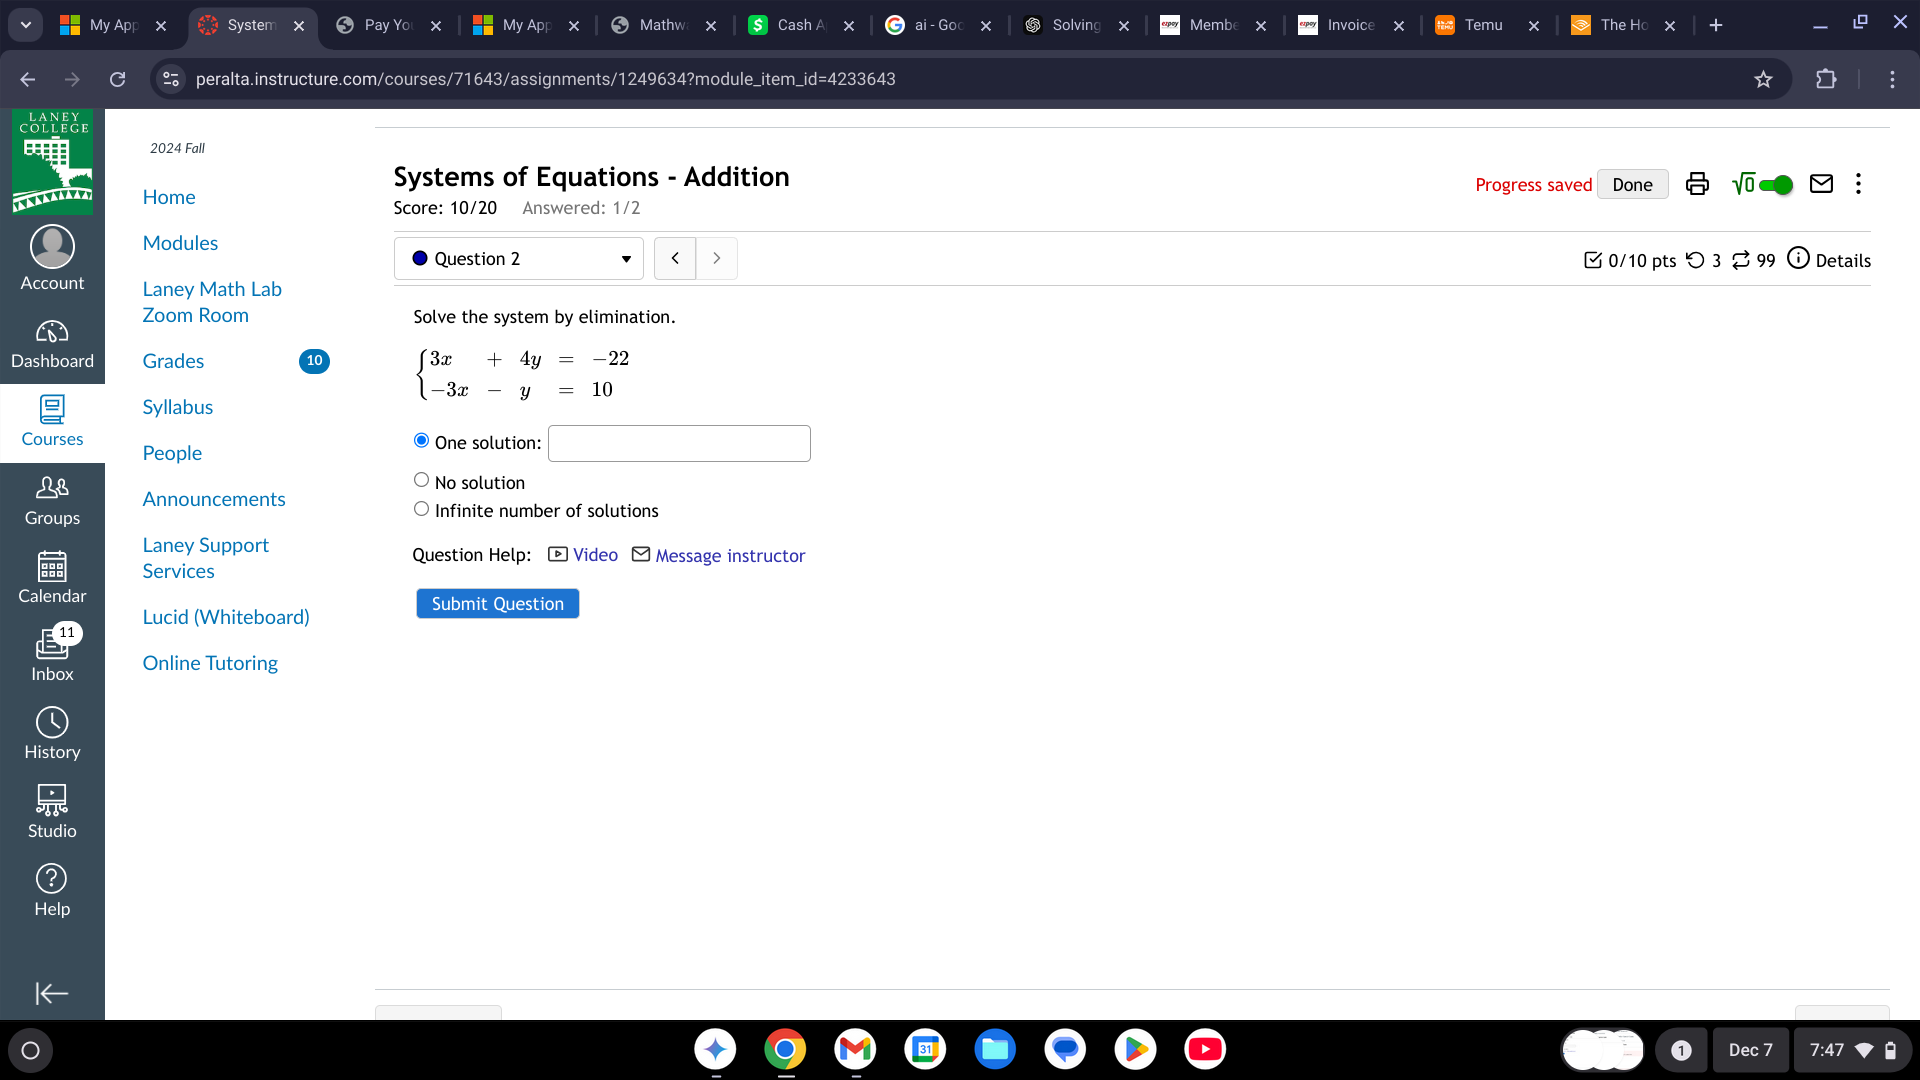The image size is (1920, 1080).
Task: Click the Details info icon
Action: tap(1798, 259)
